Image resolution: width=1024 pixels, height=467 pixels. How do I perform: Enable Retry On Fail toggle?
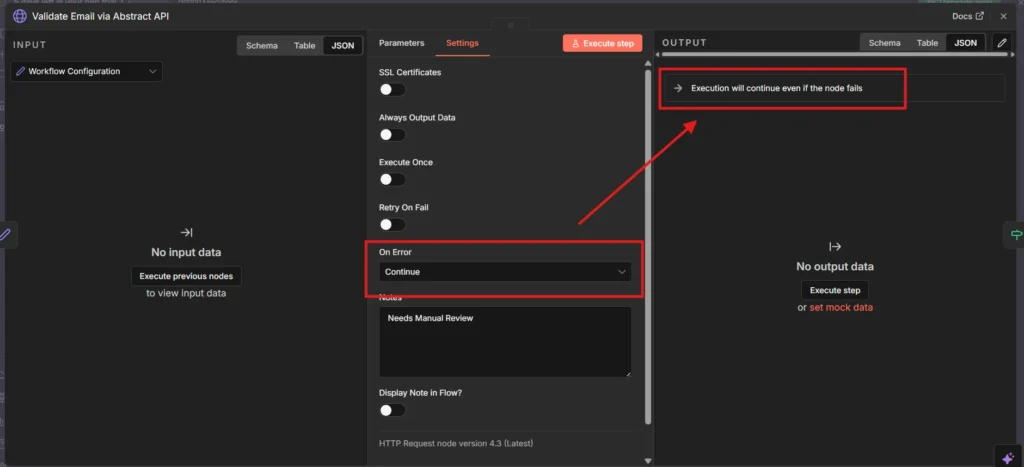coord(392,225)
